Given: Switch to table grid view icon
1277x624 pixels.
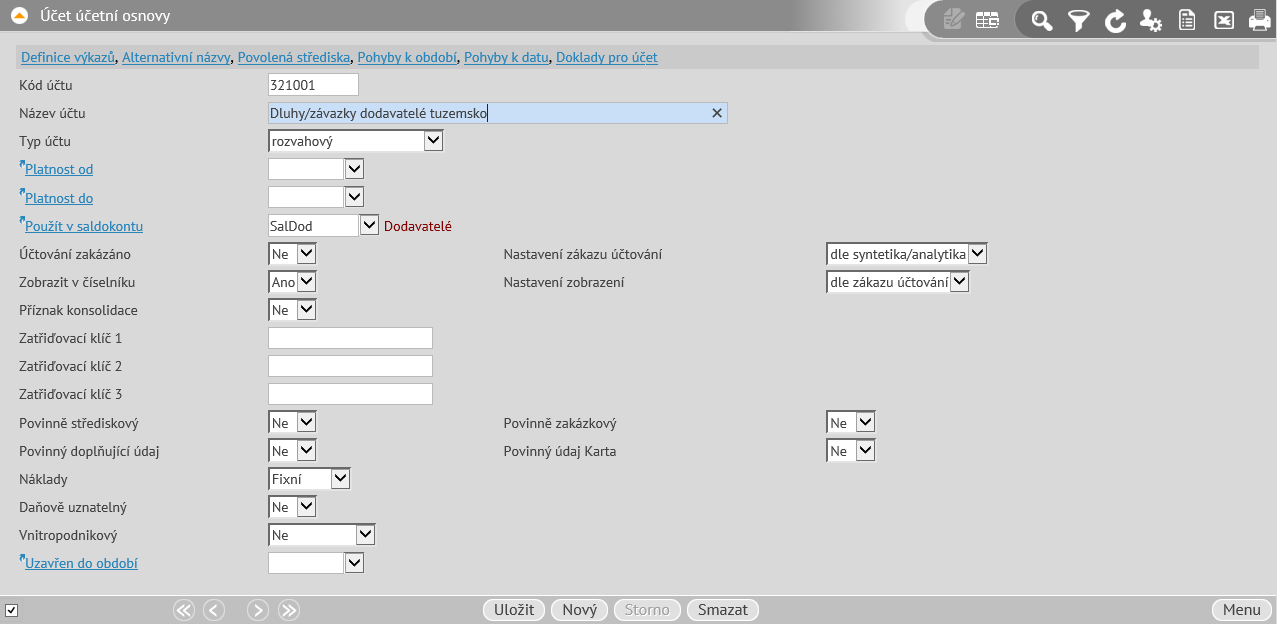Looking at the screenshot, I should (987, 19).
